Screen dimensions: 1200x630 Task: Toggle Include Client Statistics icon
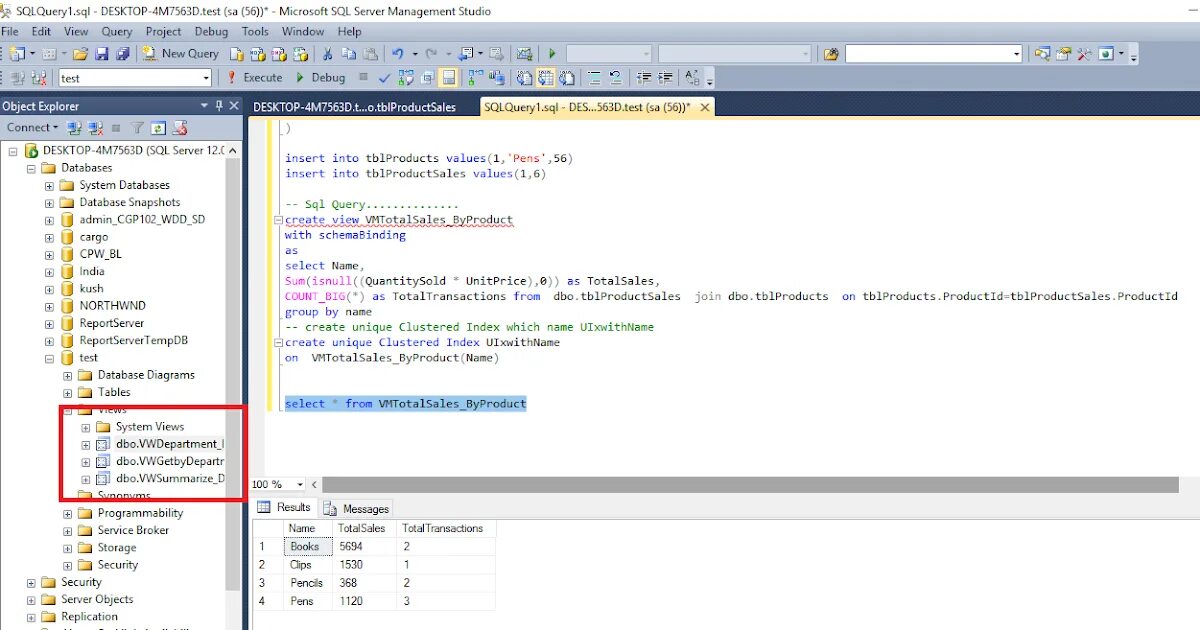point(495,77)
